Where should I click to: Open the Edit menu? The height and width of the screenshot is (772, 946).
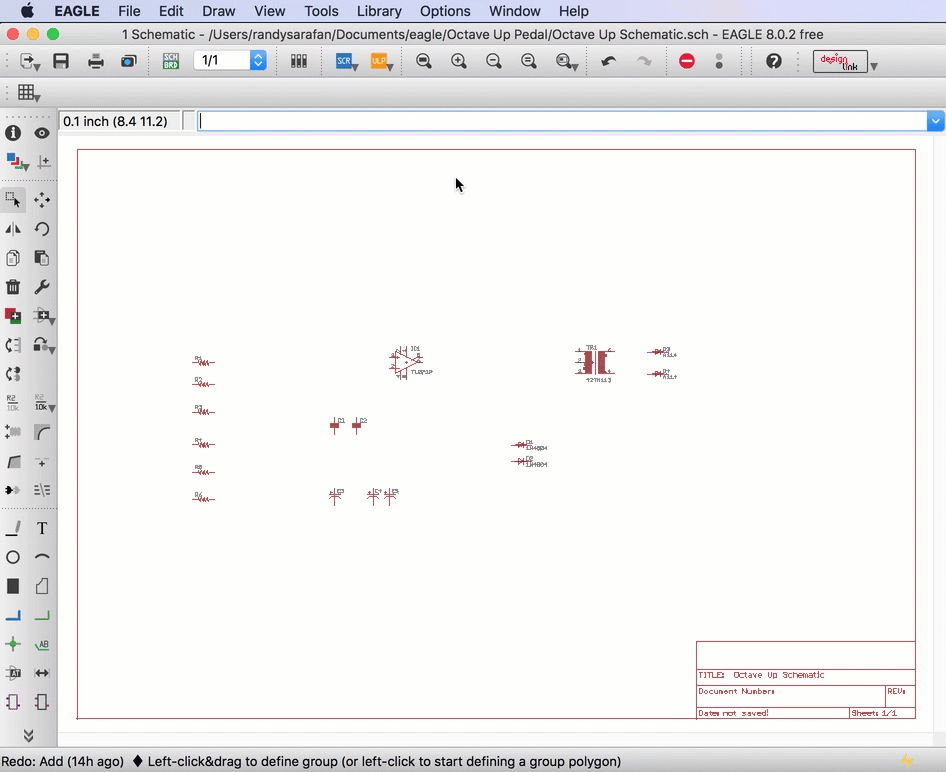coord(171,11)
